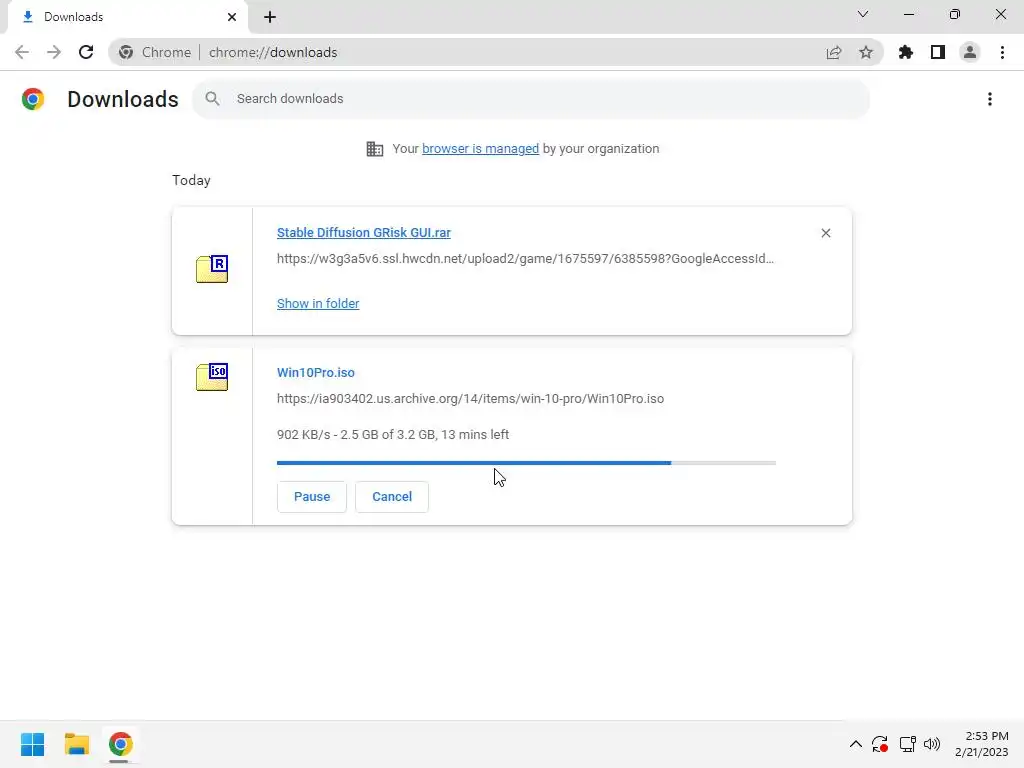Cancel the Win10Pro.iso download
The height and width of the screenshot is (768, 1024).
[392, 497]
